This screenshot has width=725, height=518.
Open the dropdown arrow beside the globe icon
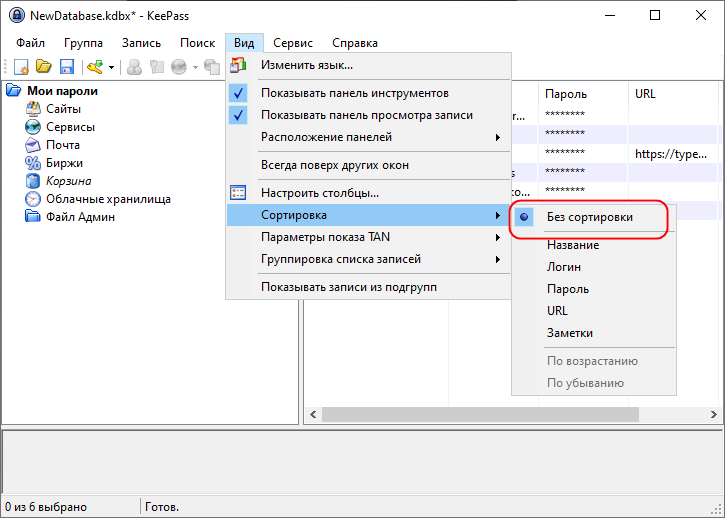tap(195, 68)
